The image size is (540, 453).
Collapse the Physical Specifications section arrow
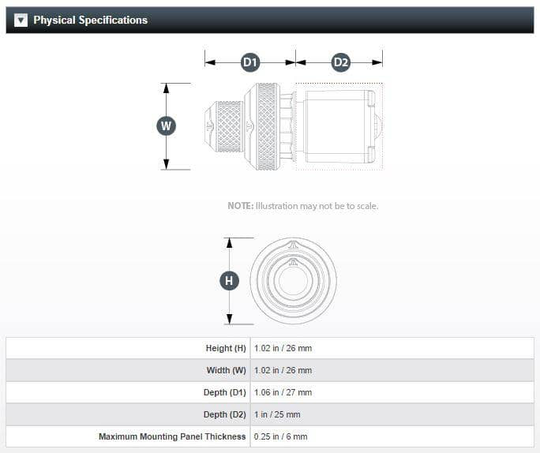pos(21,20)
